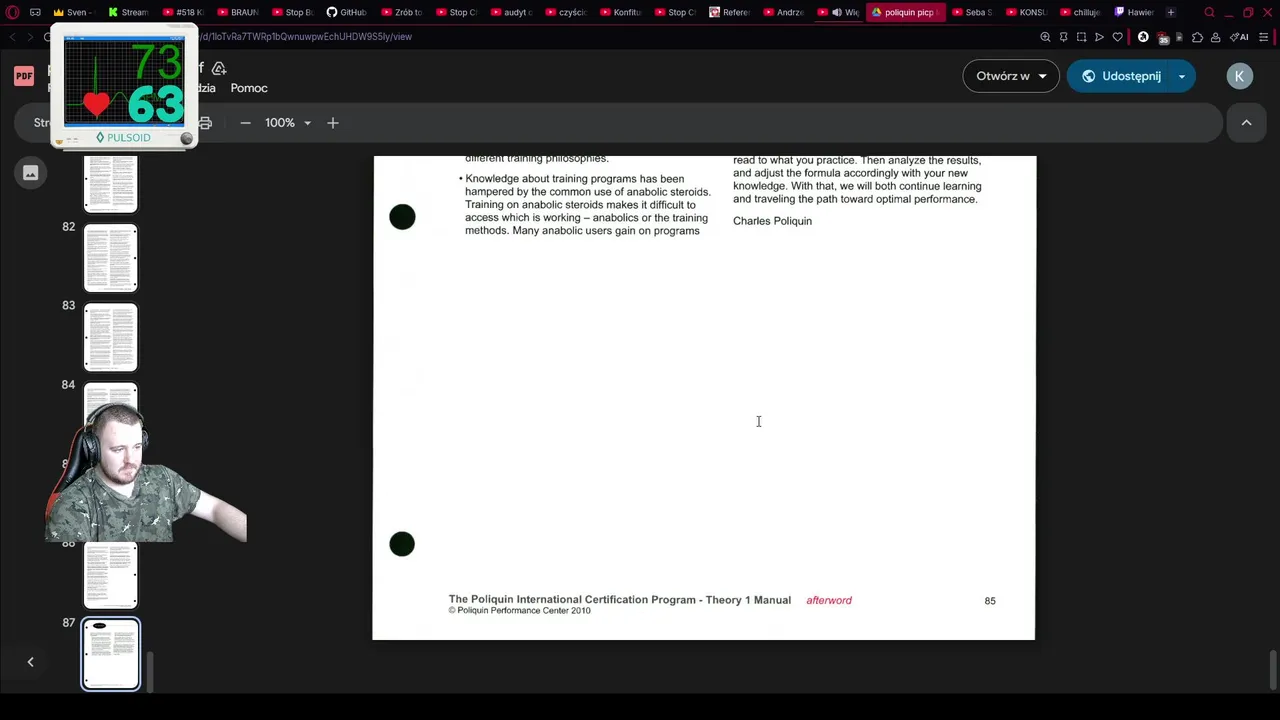Open the K account avatar
This screenshot has height=720, width=1280.
pyautogui.click(x=1240, y=76)
